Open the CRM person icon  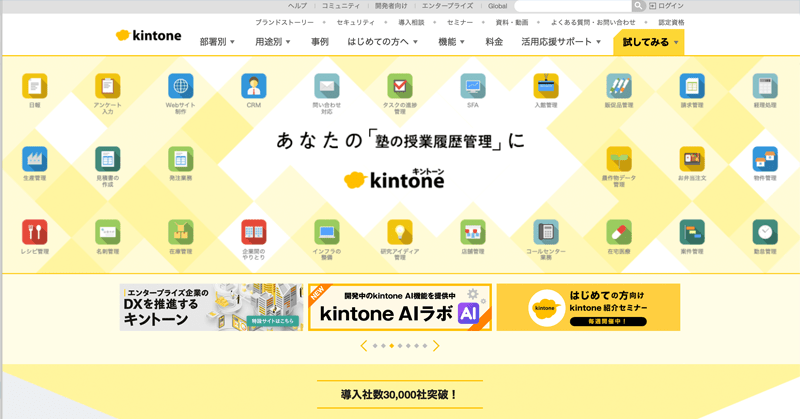[254, 86]
